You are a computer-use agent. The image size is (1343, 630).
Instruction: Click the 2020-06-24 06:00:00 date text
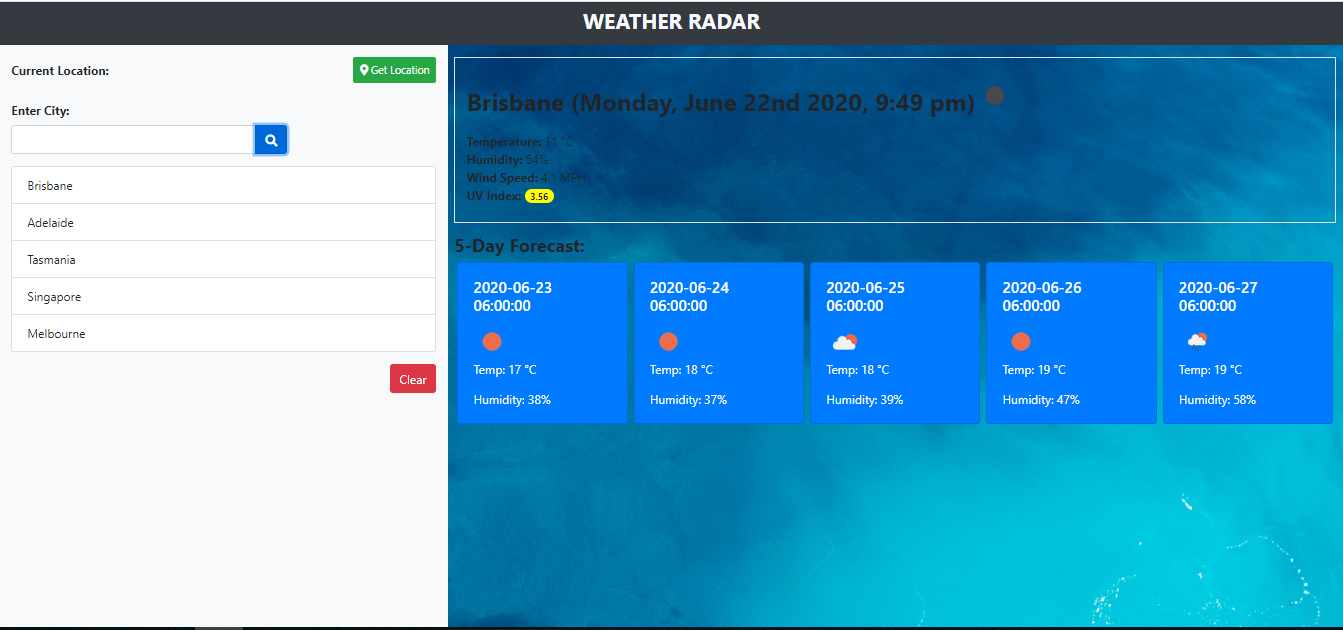click(689, 297)
